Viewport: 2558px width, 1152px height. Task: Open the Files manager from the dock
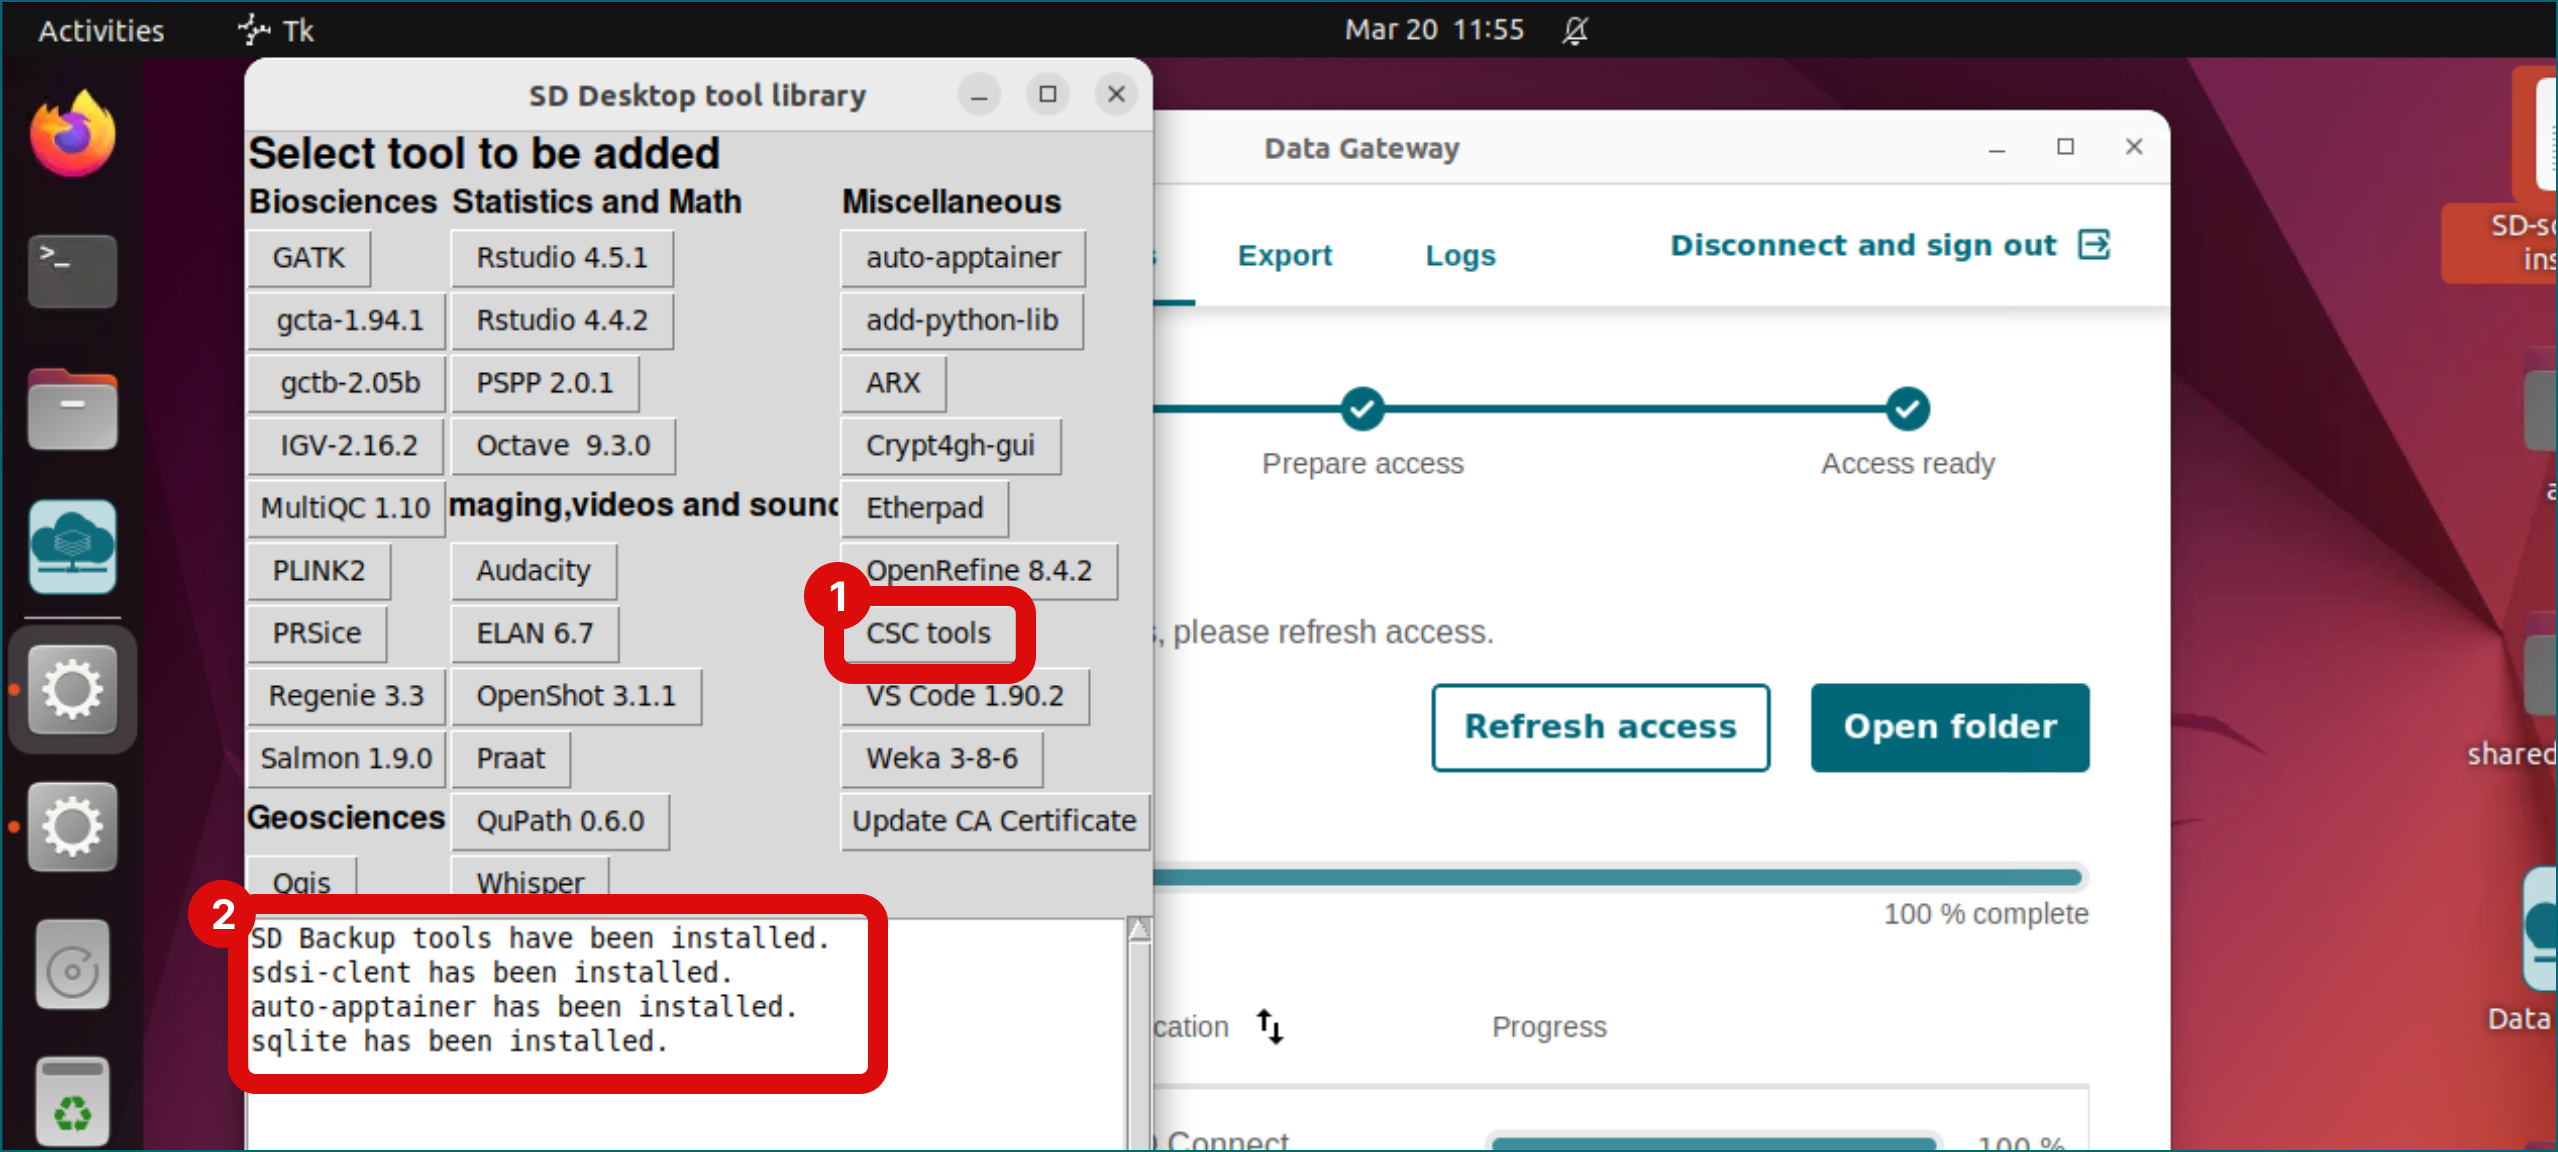pyautogui.click(x=70, y=408)
